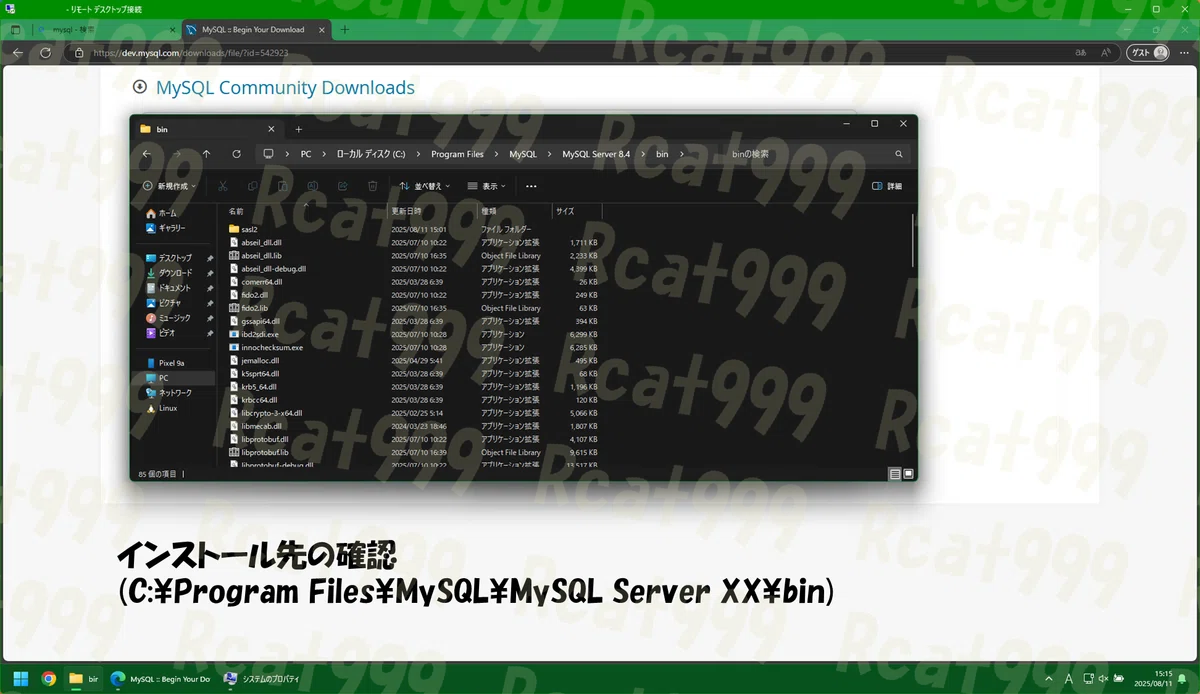Expand chevron after MySQL Server 8.4 breadcrumb
Screen dimensions: 1200x694
click(642, 154)
